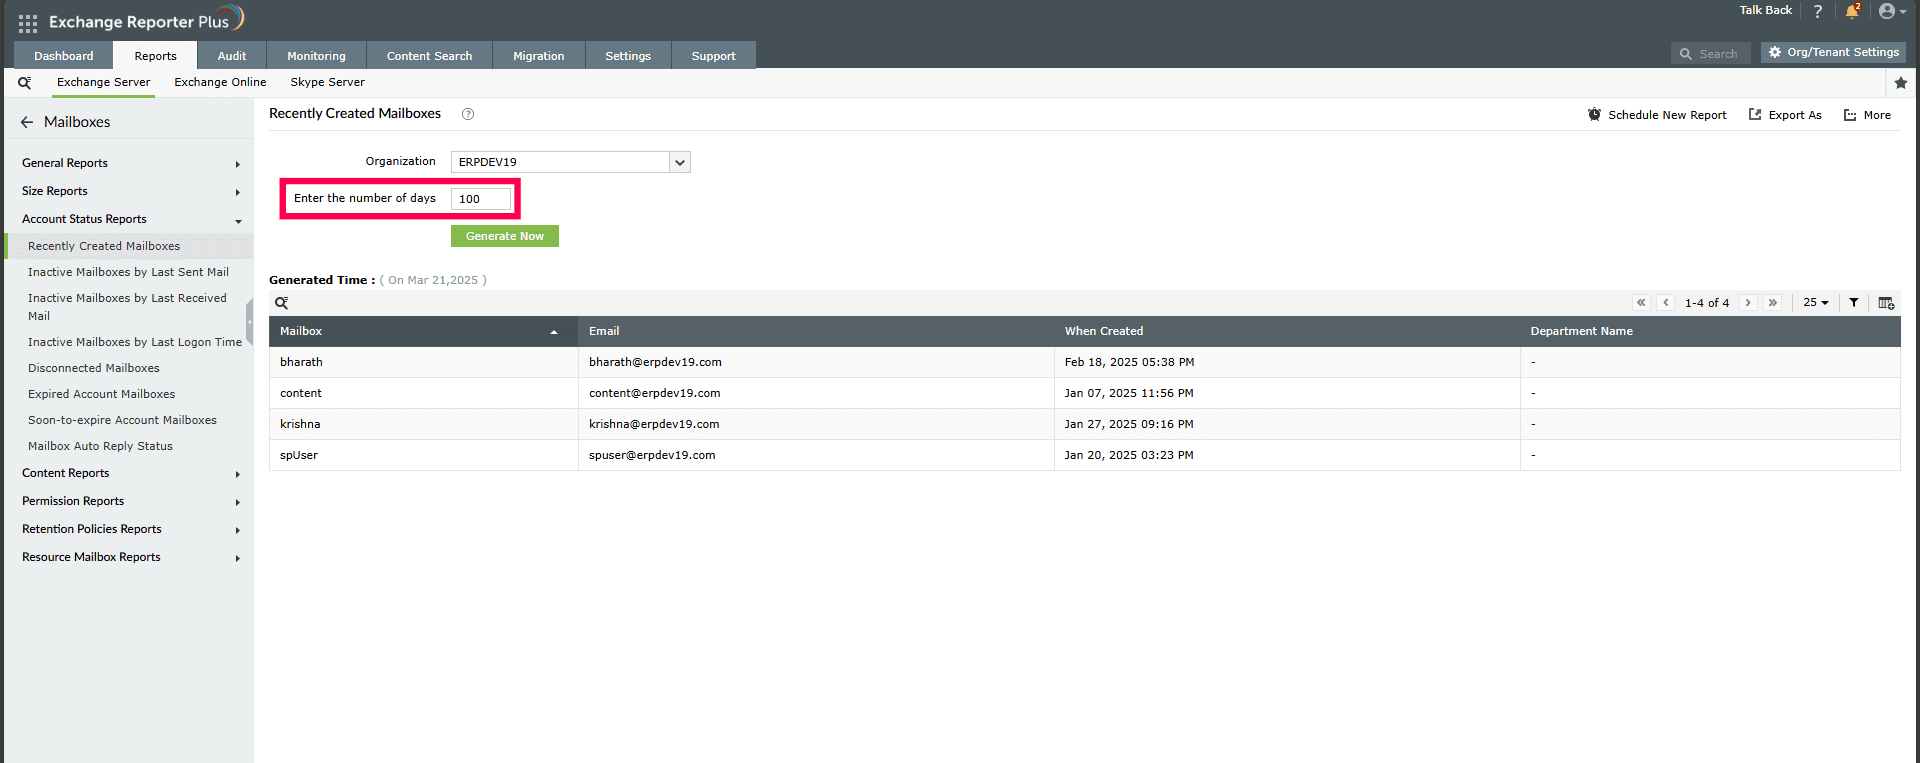This screenshot has width=1920, height=763.
Task: Change rows per page dropdown showing 25
Action: [x=1816, y=303]
